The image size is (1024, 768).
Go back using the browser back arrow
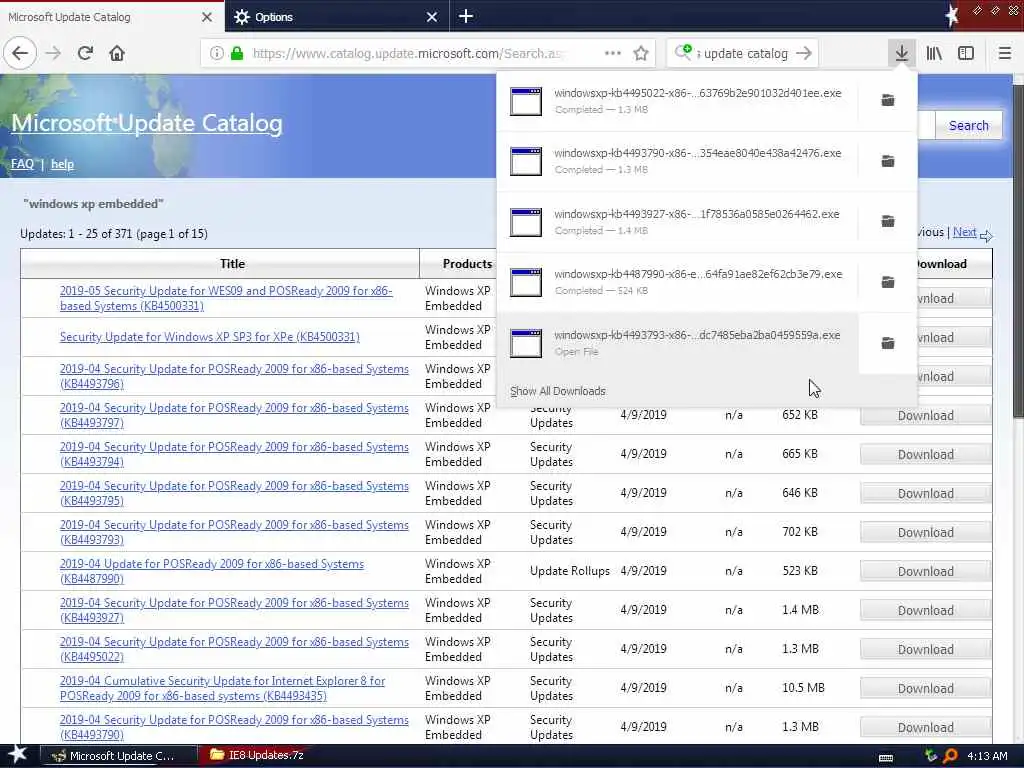click(x=20, y=53)
